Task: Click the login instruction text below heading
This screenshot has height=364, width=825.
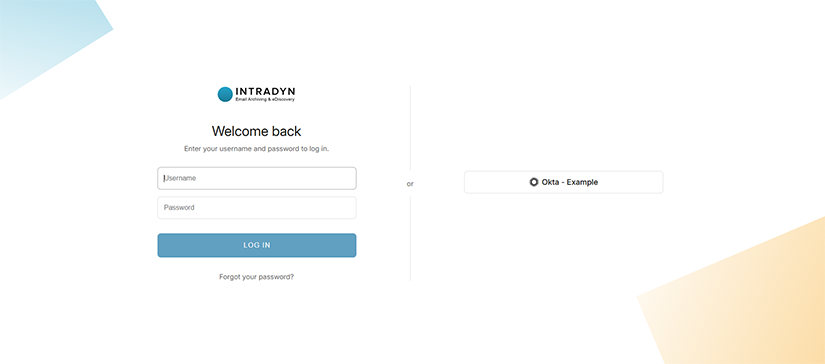Action: click(257, 149)
